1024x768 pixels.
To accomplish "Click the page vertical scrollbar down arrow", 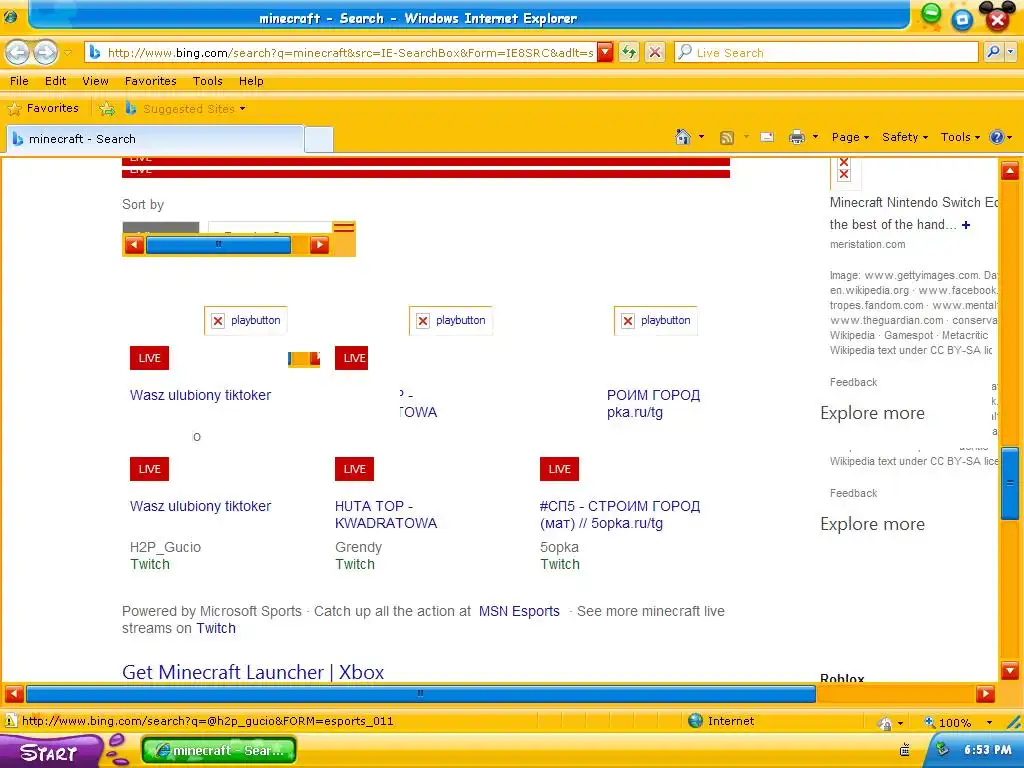I will 1010,670.
